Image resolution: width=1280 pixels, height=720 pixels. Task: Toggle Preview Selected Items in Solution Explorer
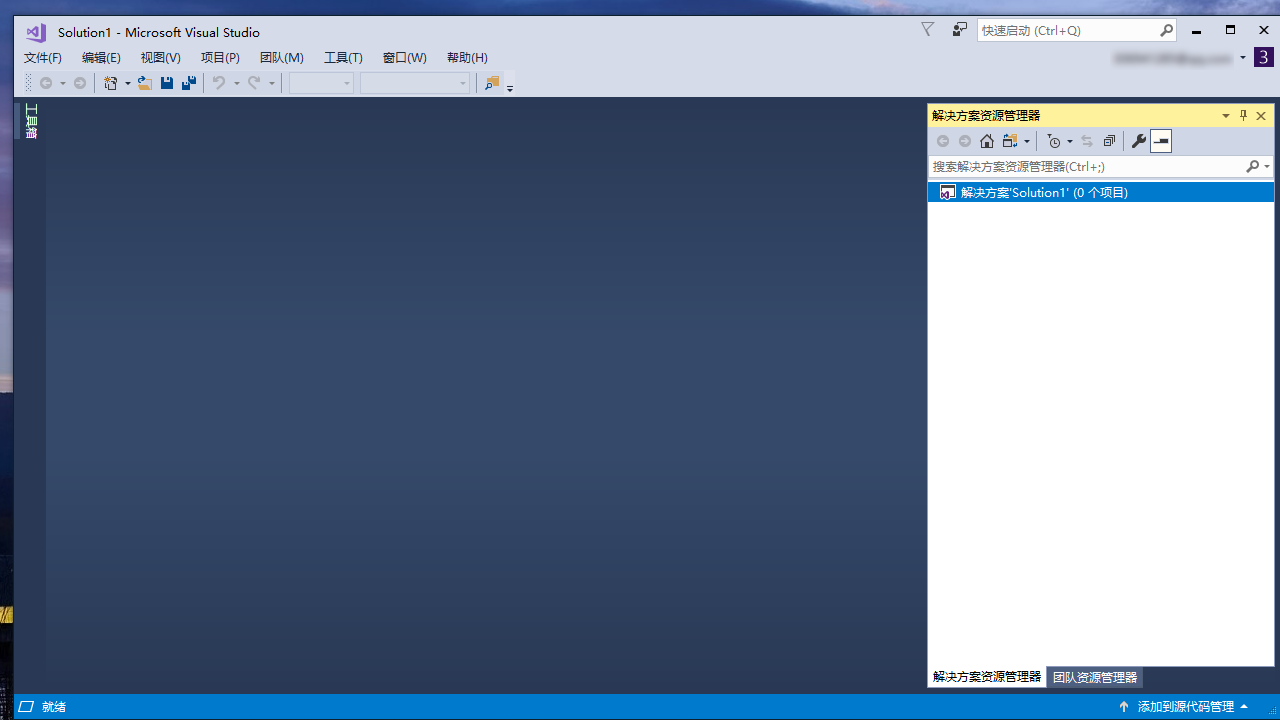coord(1160,140)
